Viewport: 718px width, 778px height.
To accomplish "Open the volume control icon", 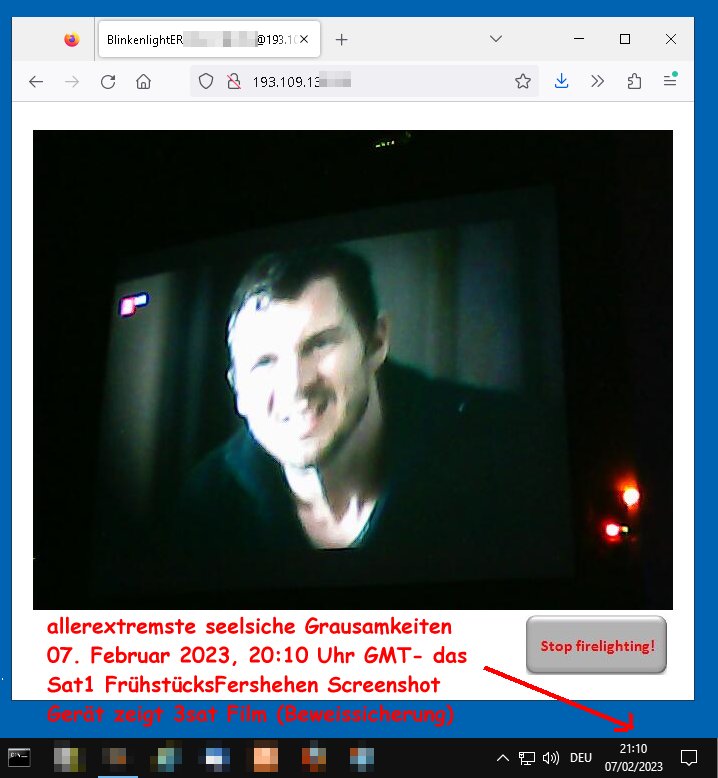I will pyautogui.click(x=551, y=758).
